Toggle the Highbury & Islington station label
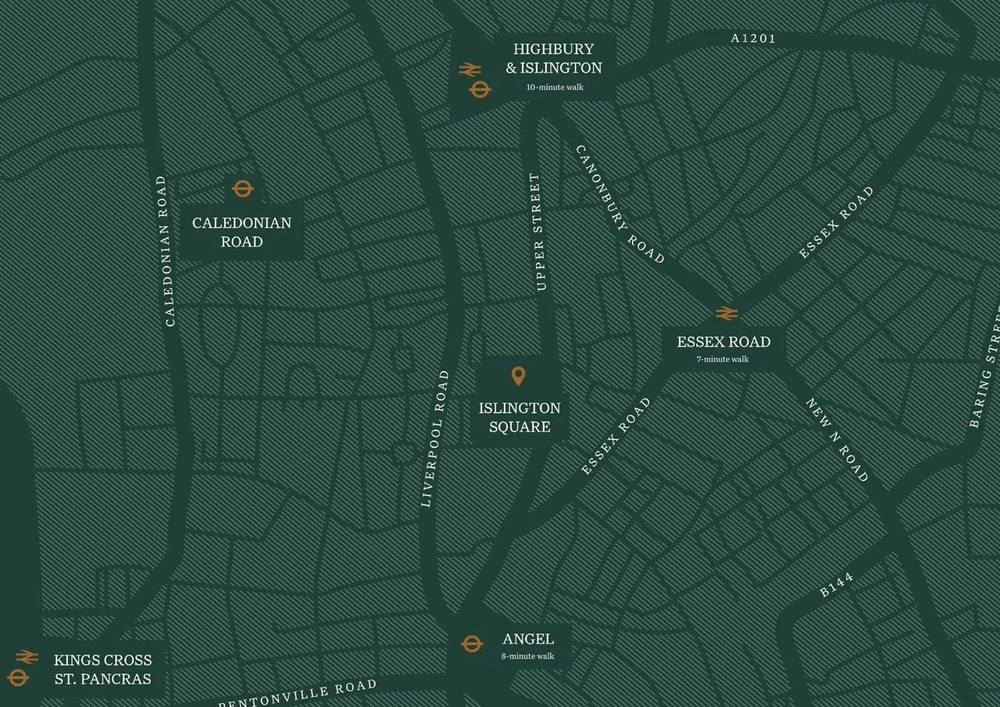 point(553,58)
